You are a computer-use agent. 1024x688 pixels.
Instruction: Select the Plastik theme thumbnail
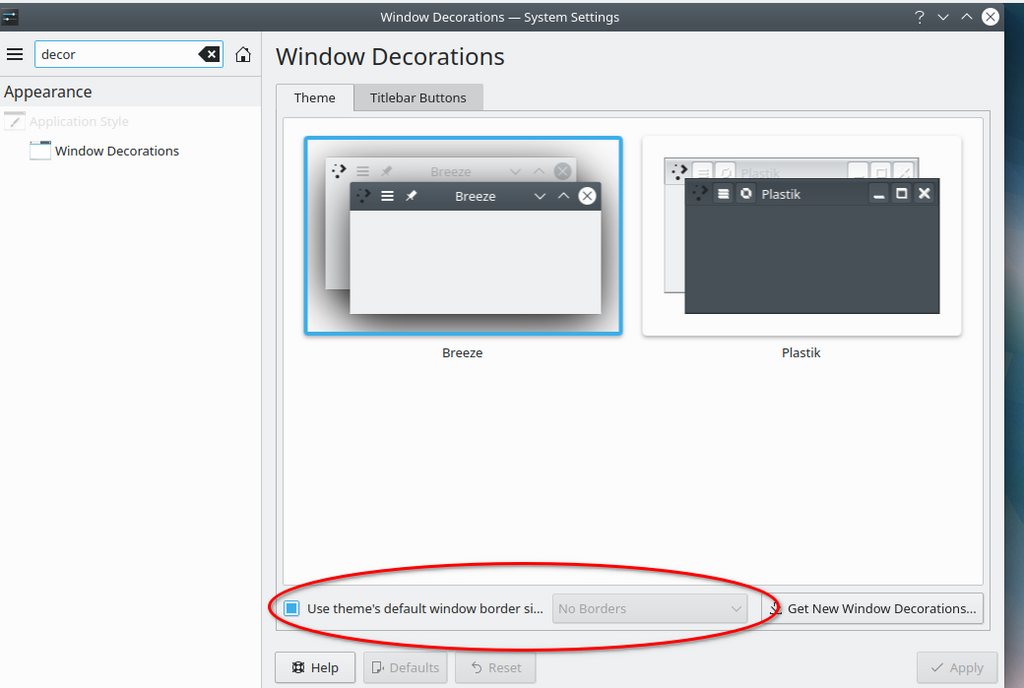pos(801,236)
